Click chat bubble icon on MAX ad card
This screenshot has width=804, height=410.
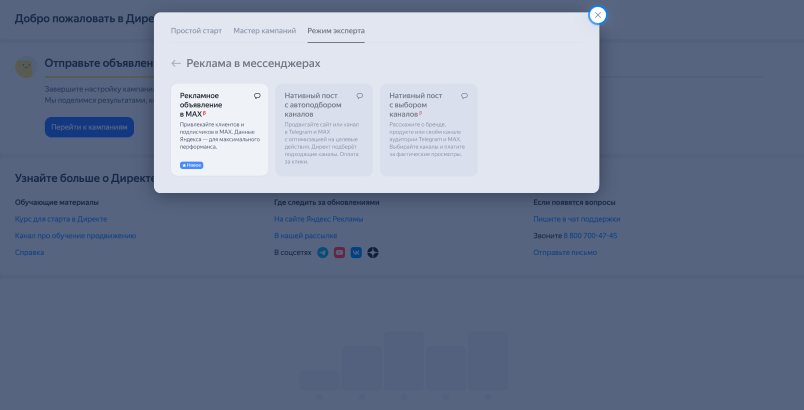pos(257,96)
